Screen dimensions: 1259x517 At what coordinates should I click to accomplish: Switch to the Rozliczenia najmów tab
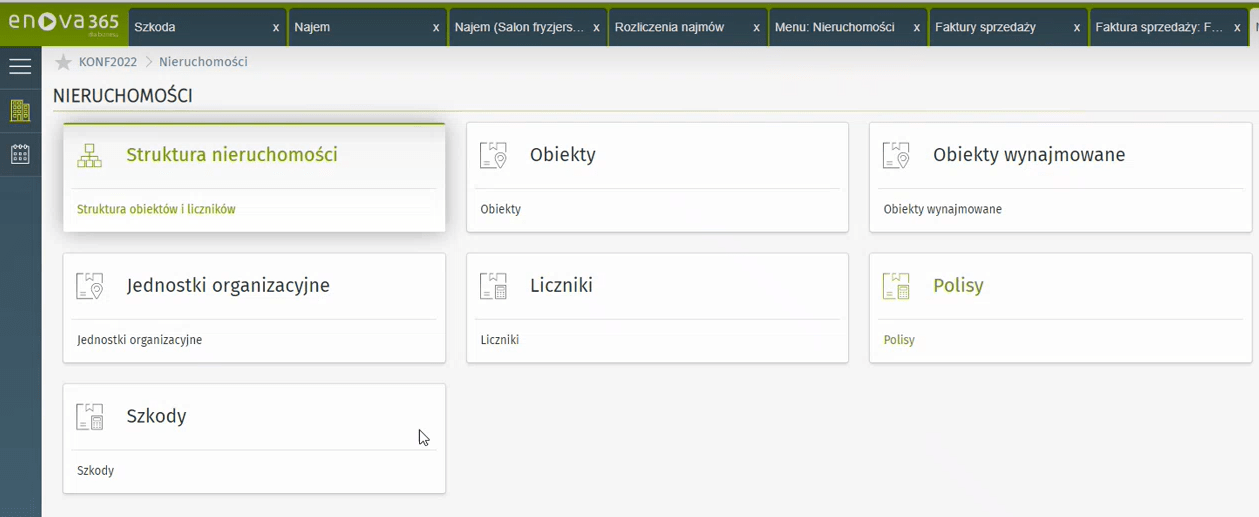coord(669,27)
